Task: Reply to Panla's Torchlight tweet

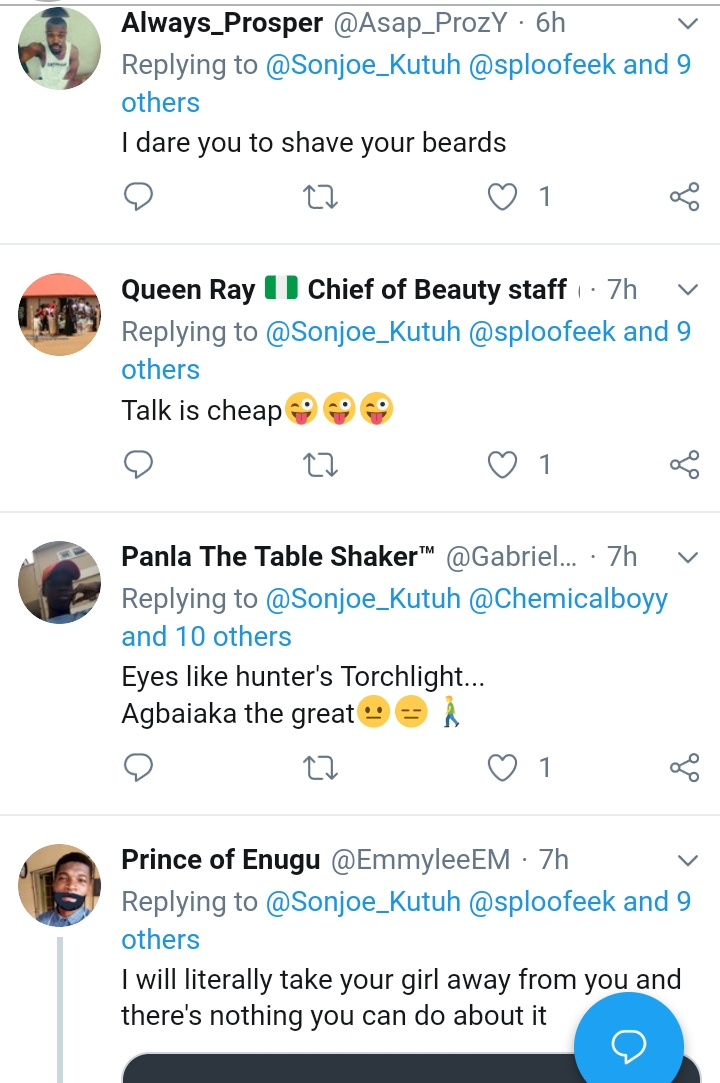Action: [138, 767]
